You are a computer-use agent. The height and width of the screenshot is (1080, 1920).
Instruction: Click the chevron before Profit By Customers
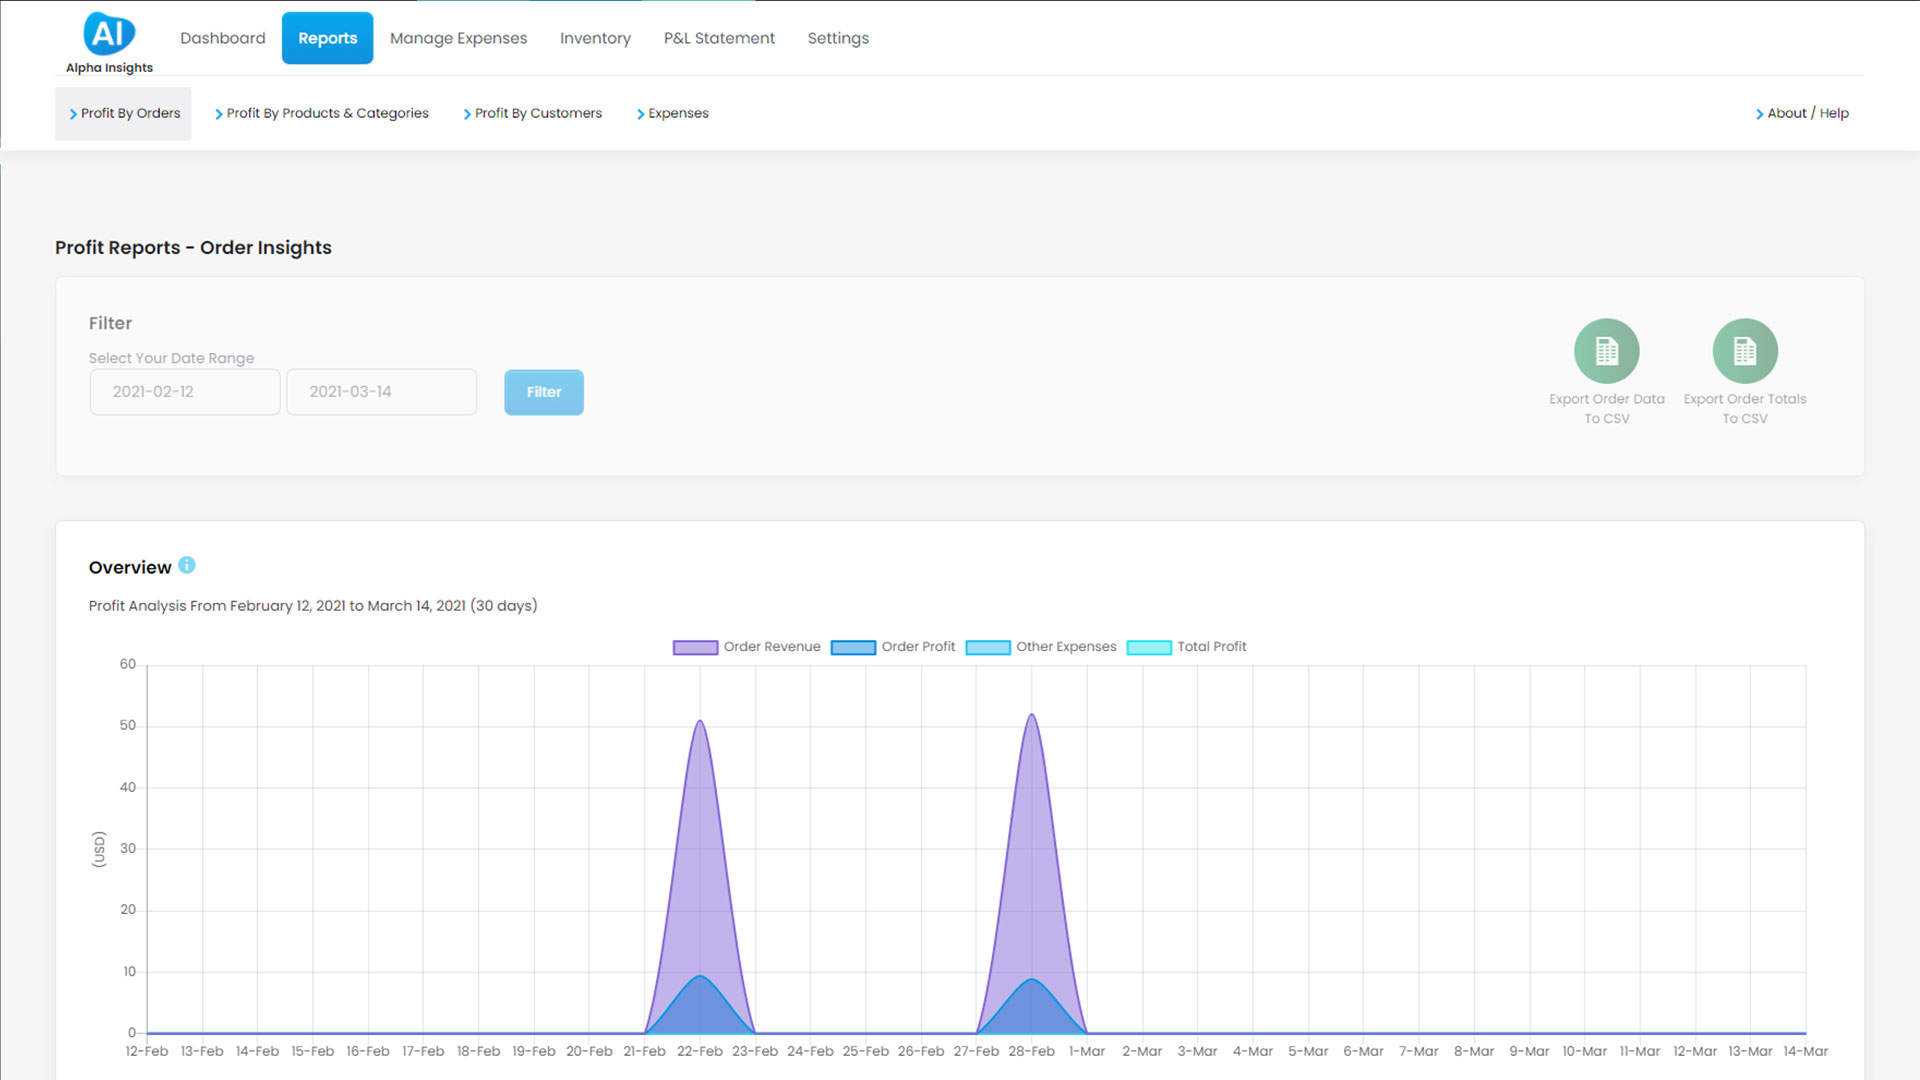[467, 114]
